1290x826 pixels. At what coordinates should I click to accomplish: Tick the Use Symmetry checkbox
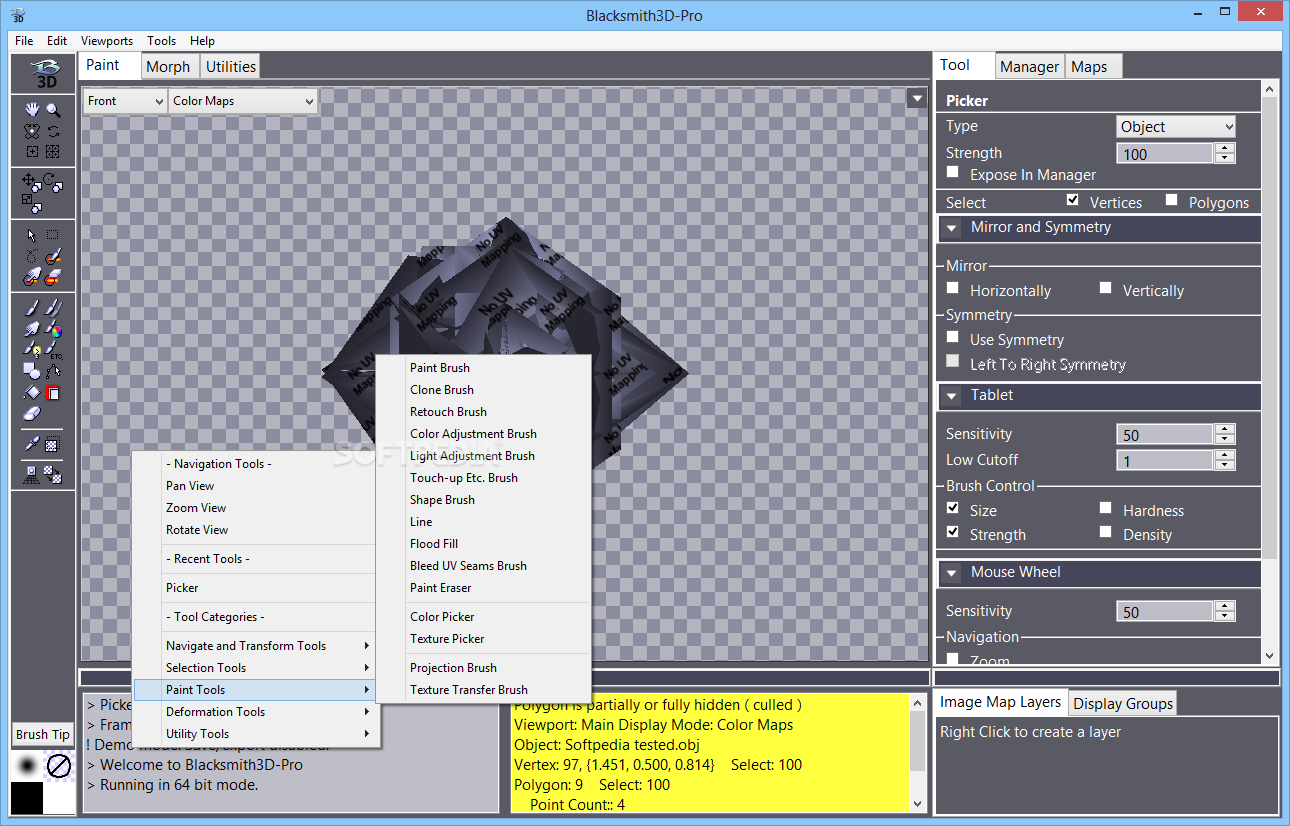953,338
